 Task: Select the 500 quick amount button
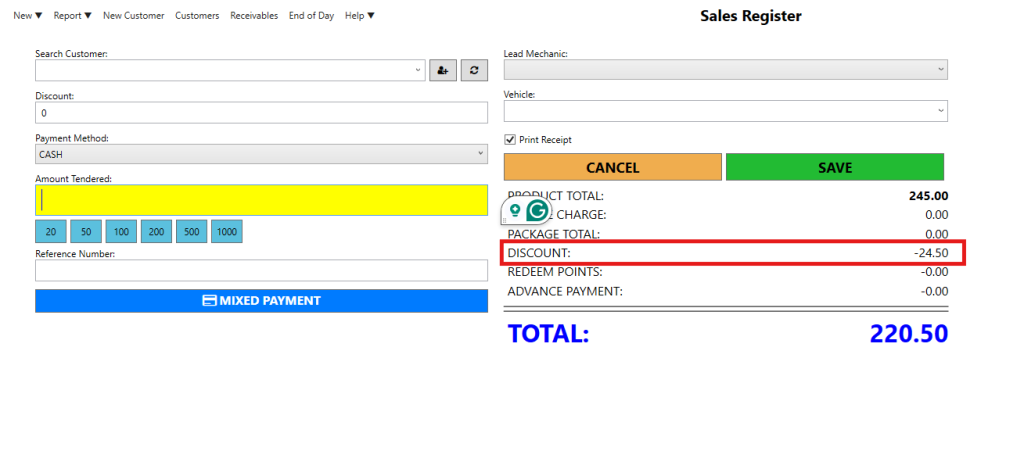coord(191,232)
